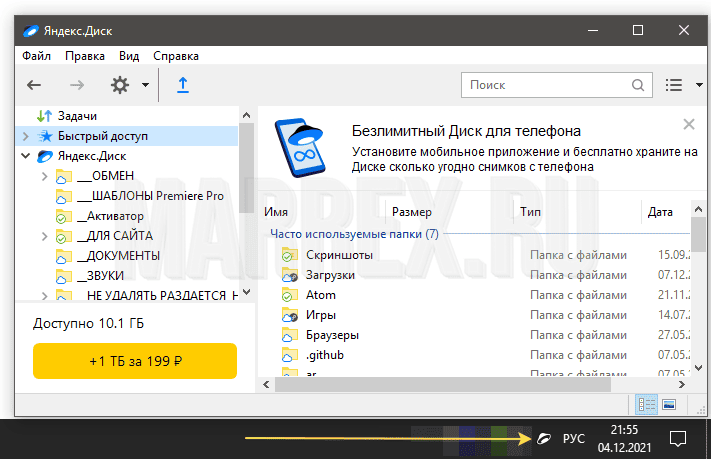Image resolution: width=711 pixels, height=459 pixels.
Task: Collapse the Часто используемые папки group
Action: coord(354,234)
